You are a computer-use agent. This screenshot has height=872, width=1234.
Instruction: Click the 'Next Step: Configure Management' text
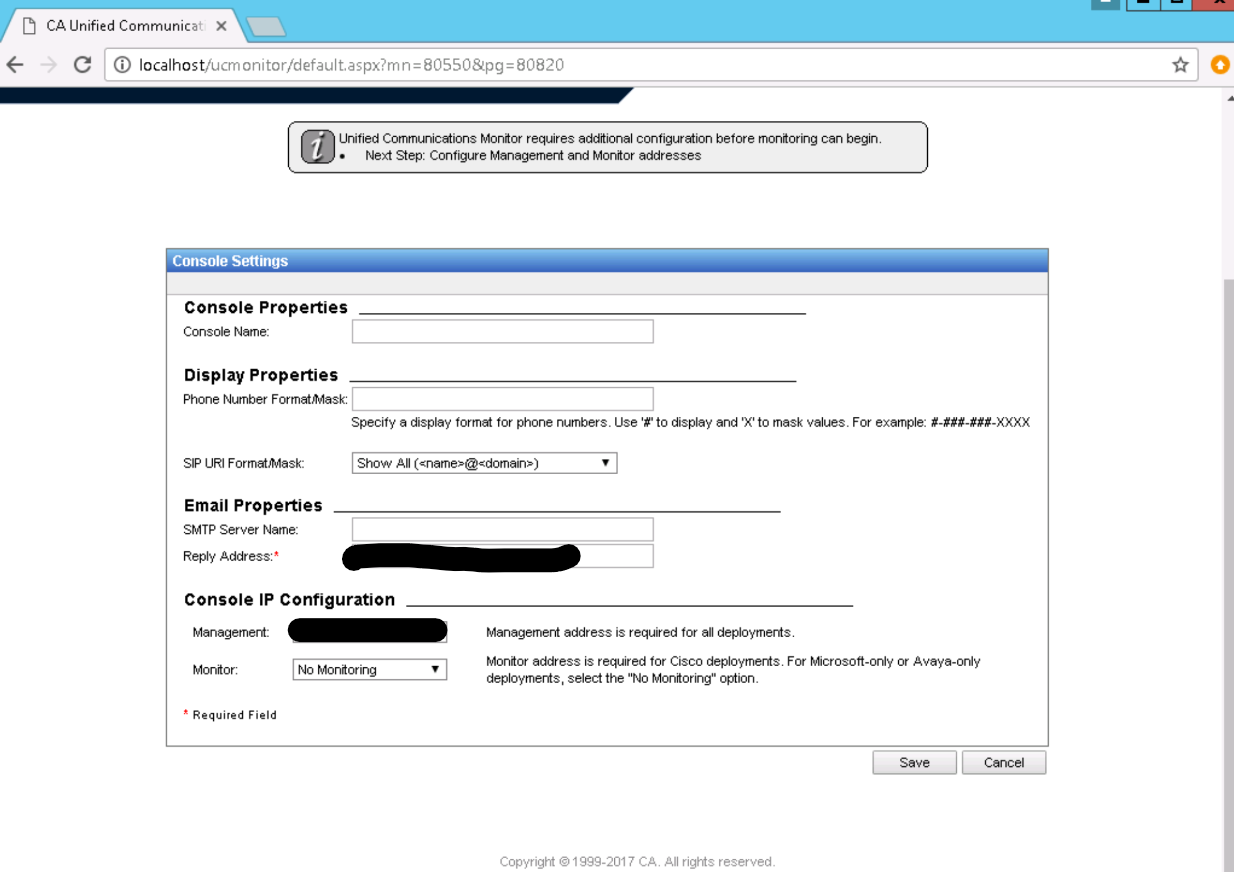[x=533, y=156]
